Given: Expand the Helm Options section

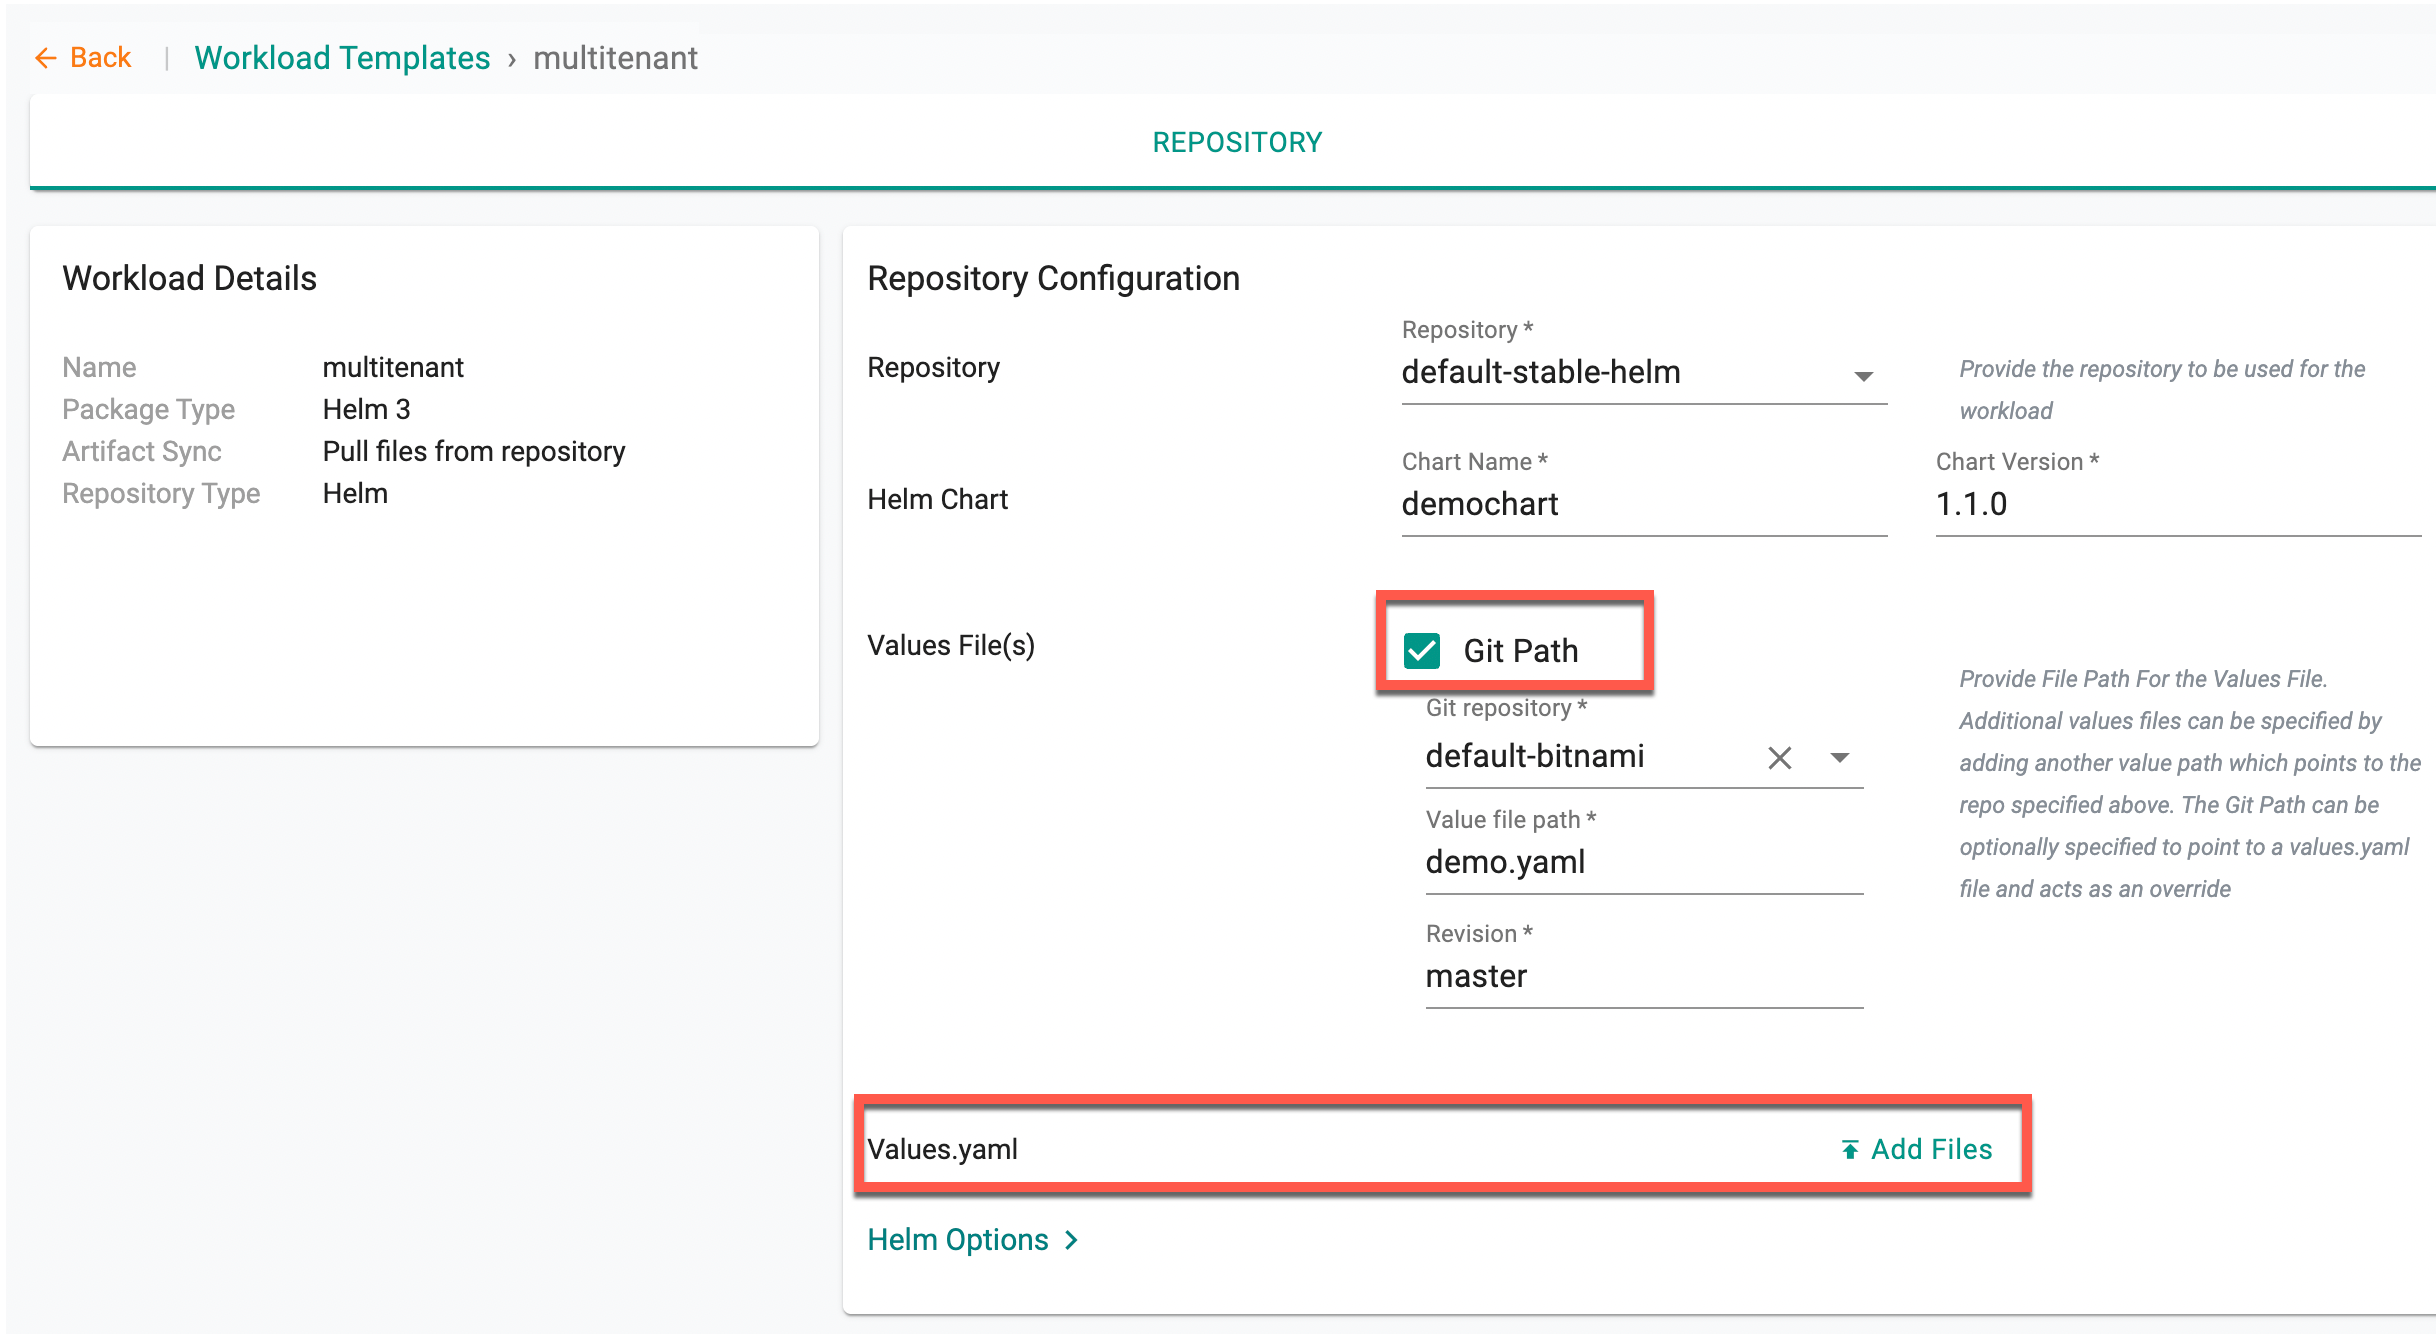Looking at the screenshot, I should tap(957, 1240).
